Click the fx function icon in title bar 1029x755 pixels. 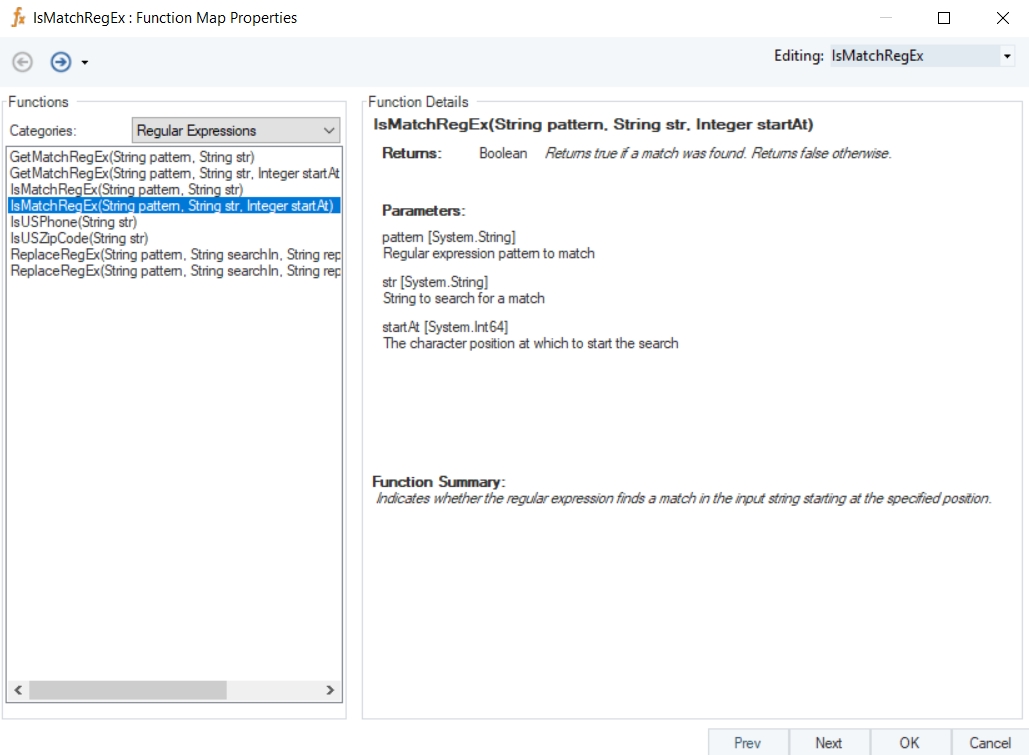point(17,18)
